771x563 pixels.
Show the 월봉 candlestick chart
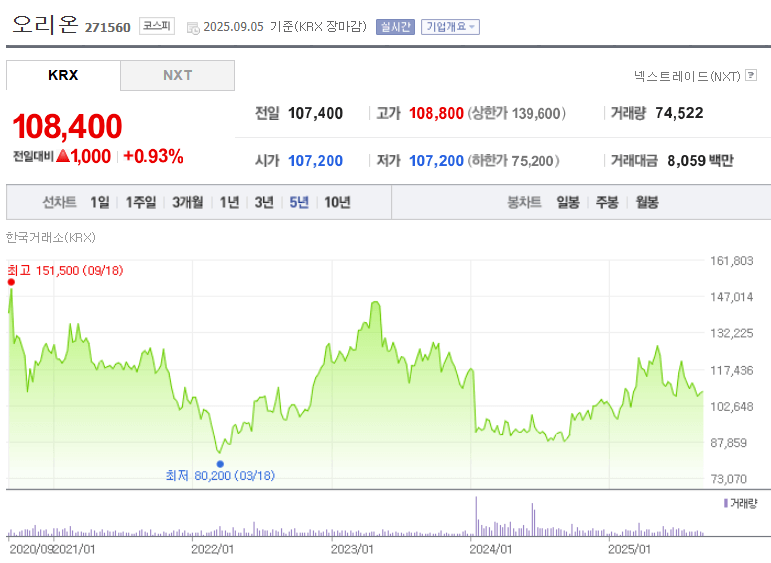tap(647, 202)
